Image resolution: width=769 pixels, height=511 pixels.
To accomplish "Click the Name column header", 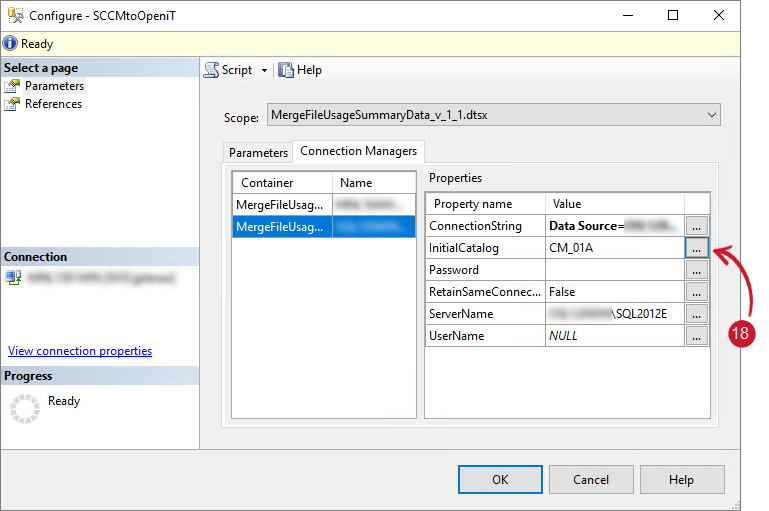I will 374,183.
